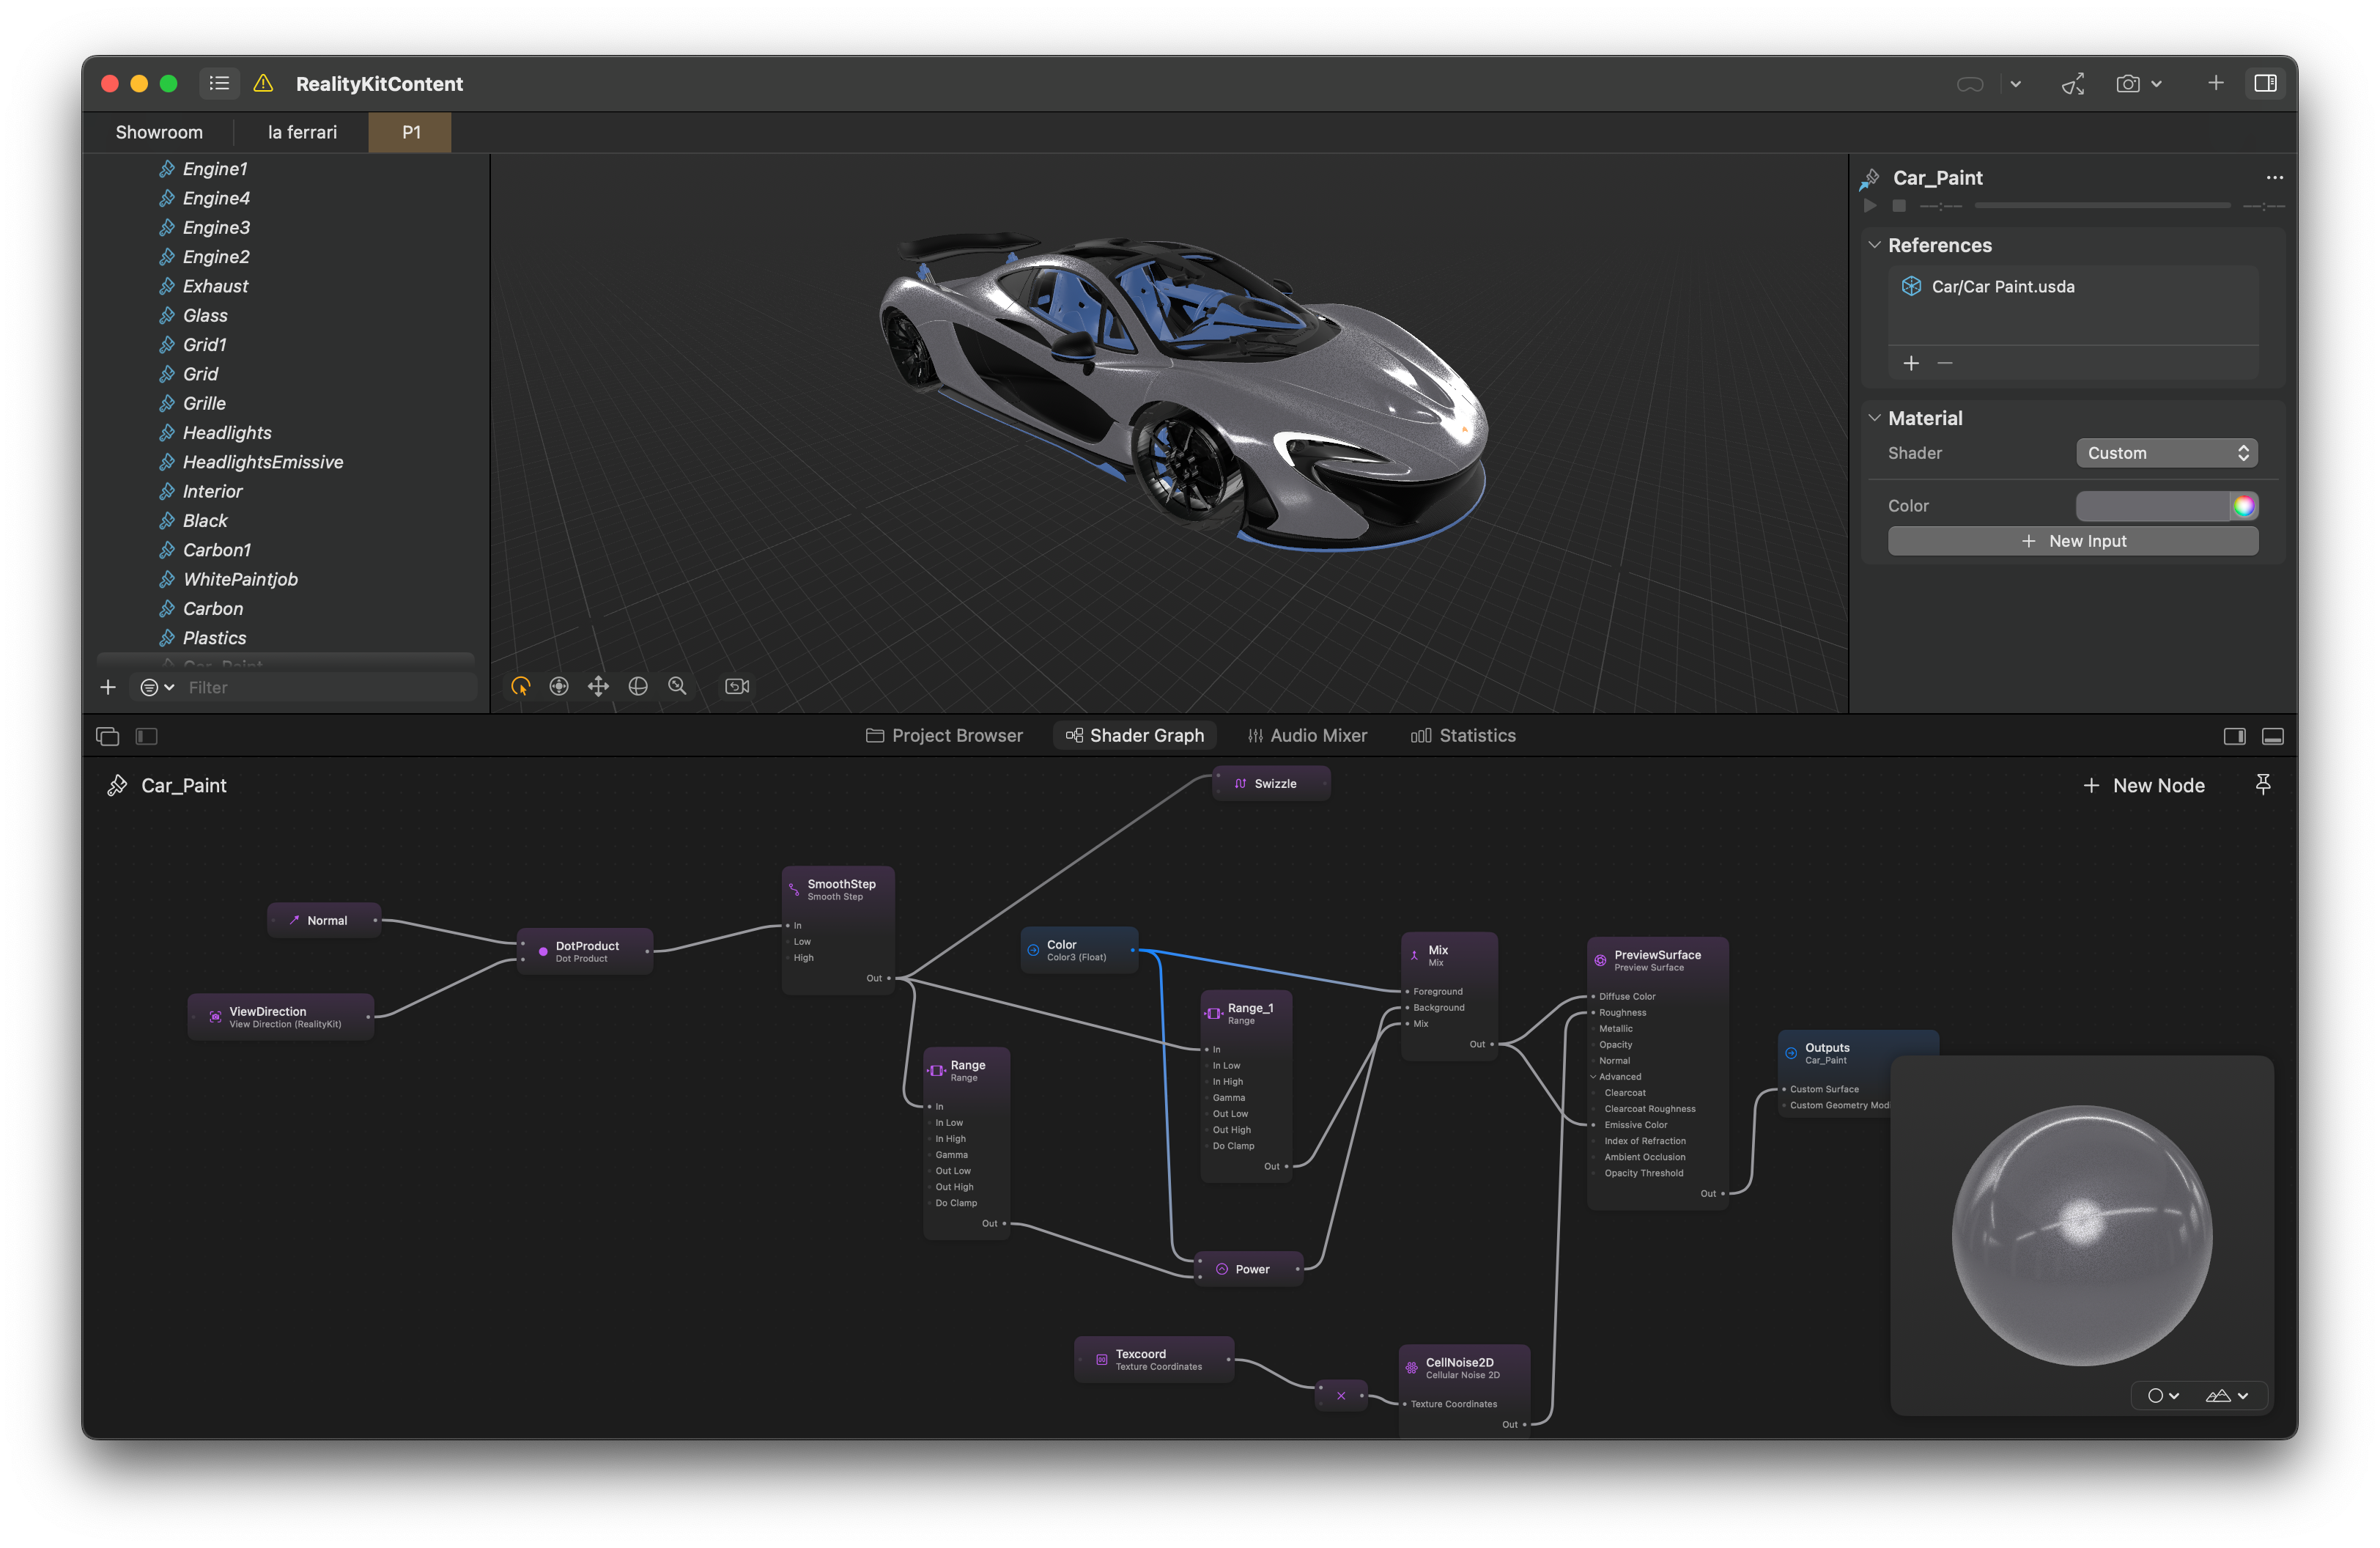Toggle the bottom editor panel visibility
Image resolution: width=2380 pixels, height=1548 pixels.
point(2272,737)
